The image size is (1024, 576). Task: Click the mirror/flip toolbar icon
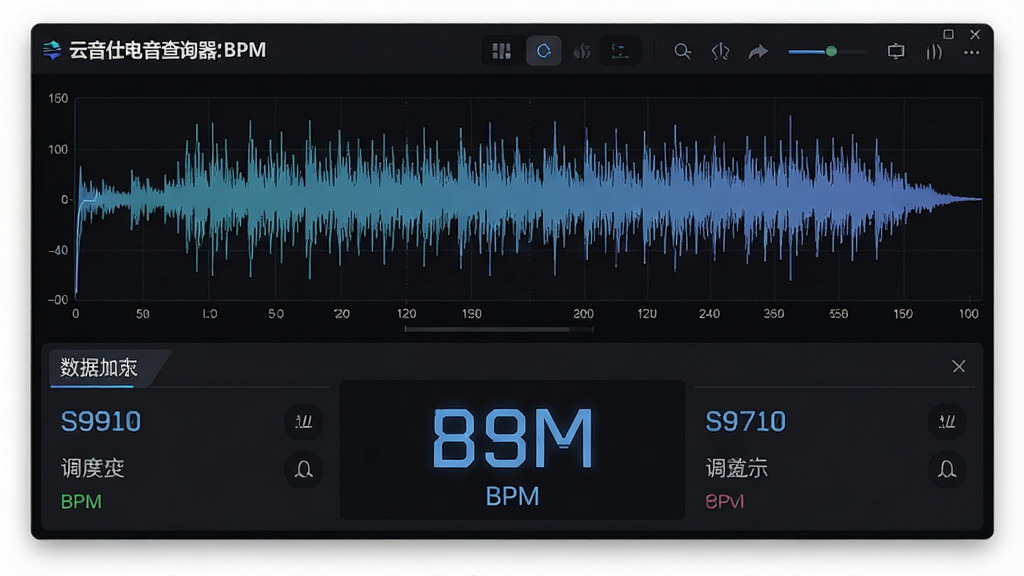(x=720, y=51)
